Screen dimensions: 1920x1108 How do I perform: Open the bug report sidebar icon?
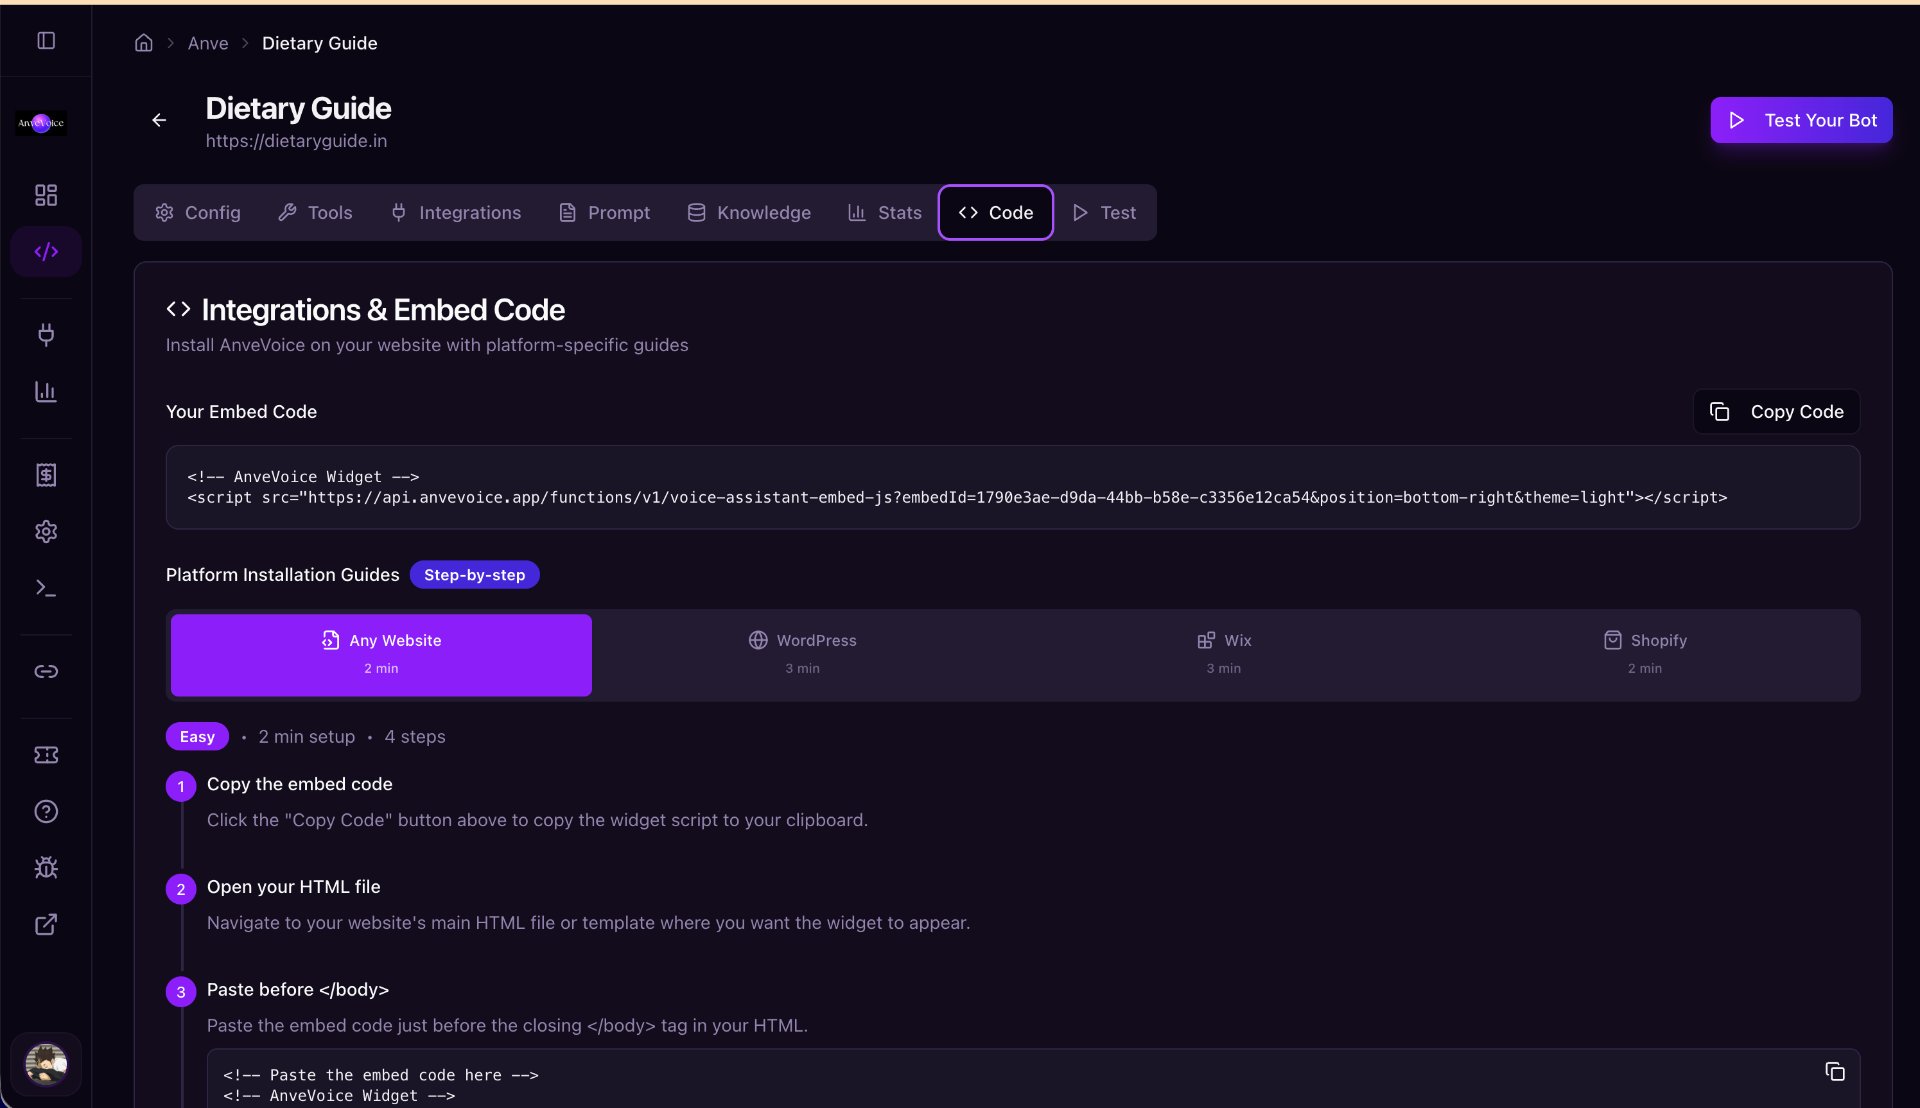pyautogui.click(x=46, y=868)
